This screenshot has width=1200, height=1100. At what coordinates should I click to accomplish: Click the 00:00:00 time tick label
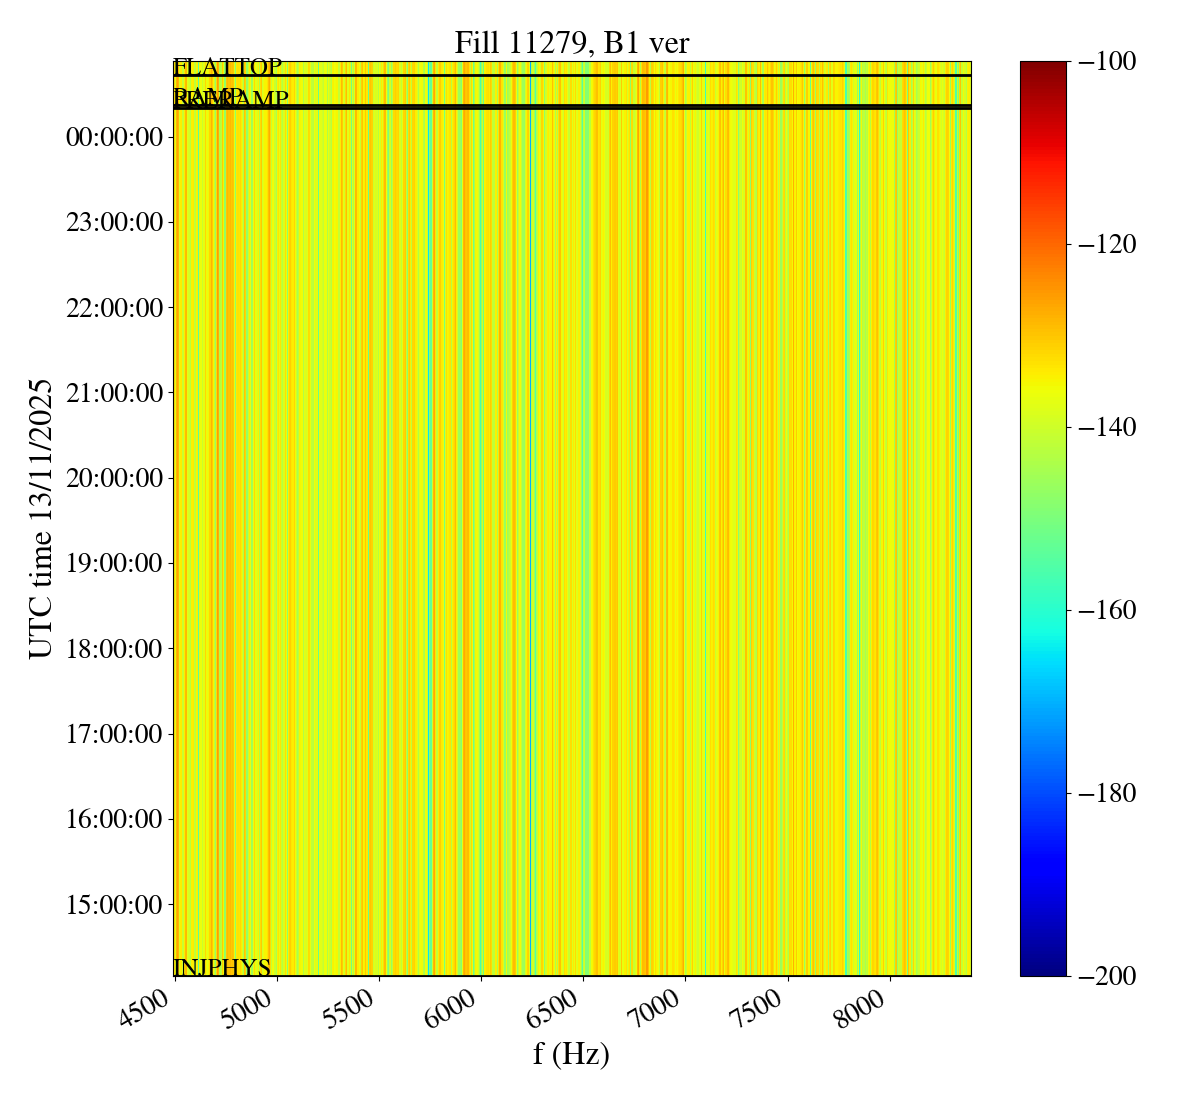(x=114, y=136)
